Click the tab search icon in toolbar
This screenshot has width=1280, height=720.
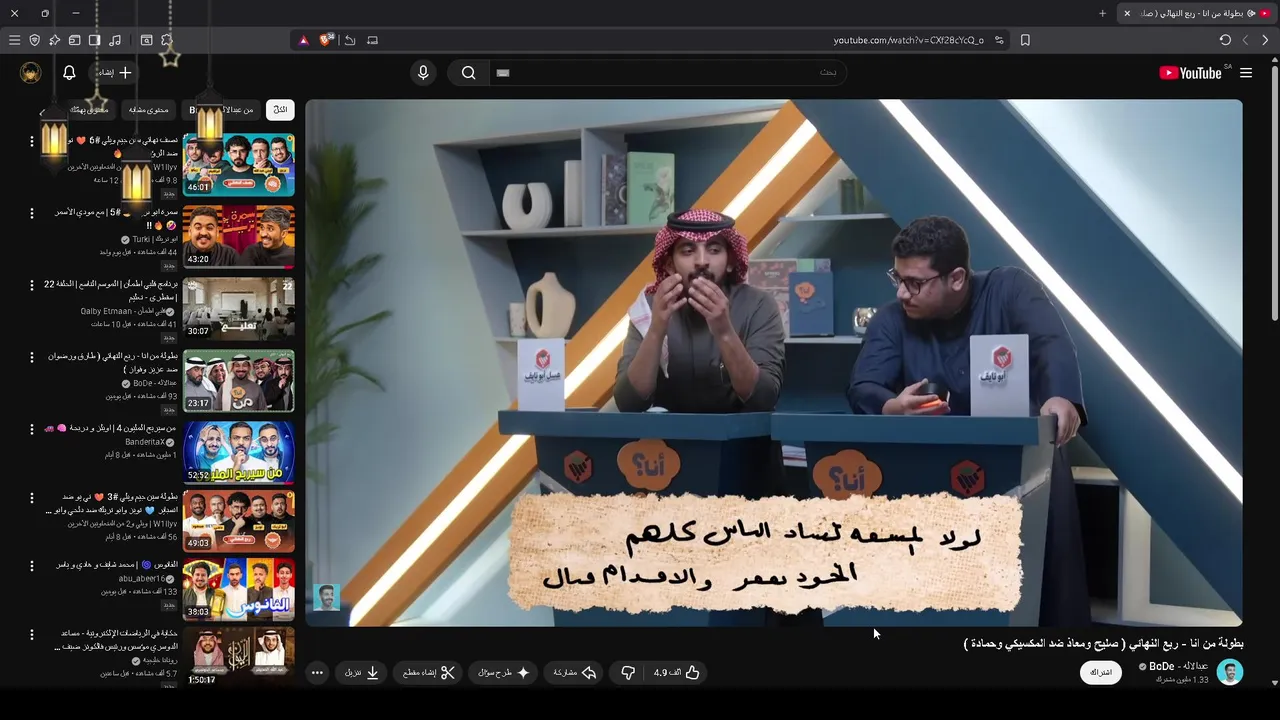coord(146,40)
